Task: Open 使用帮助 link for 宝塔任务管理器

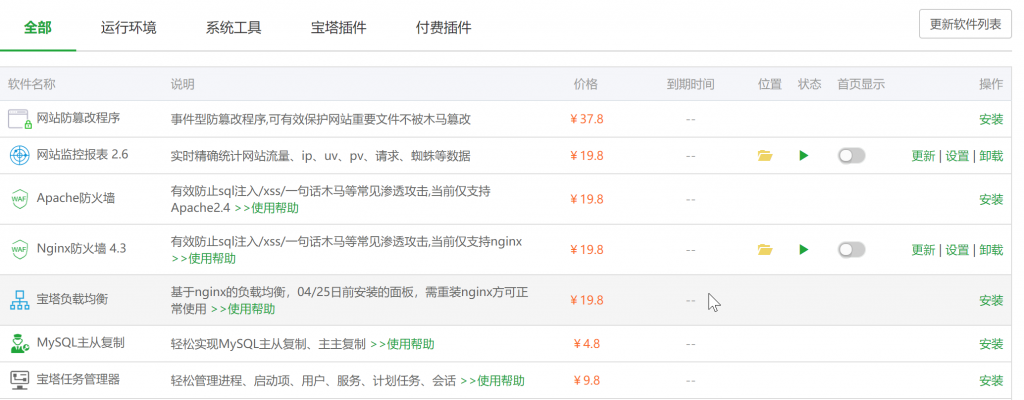Action: pos(492,381)
